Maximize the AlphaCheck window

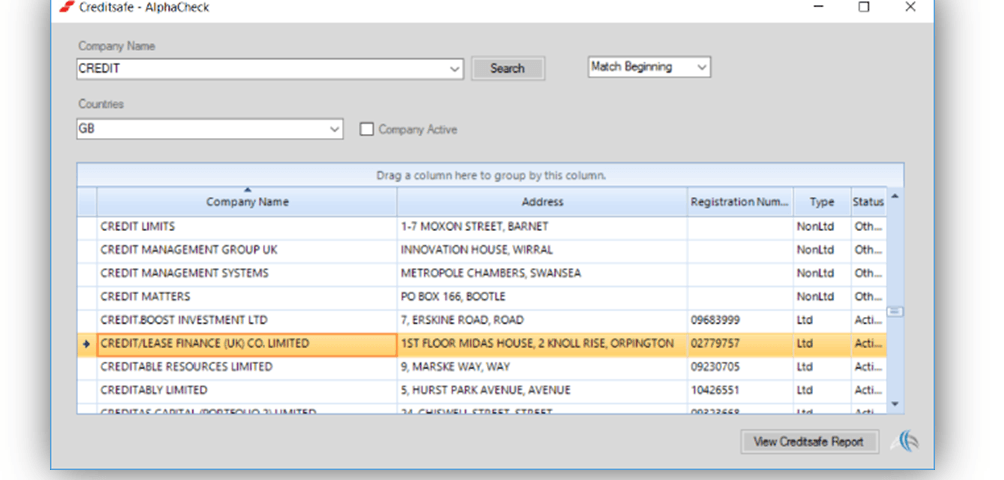click(864, 7)
